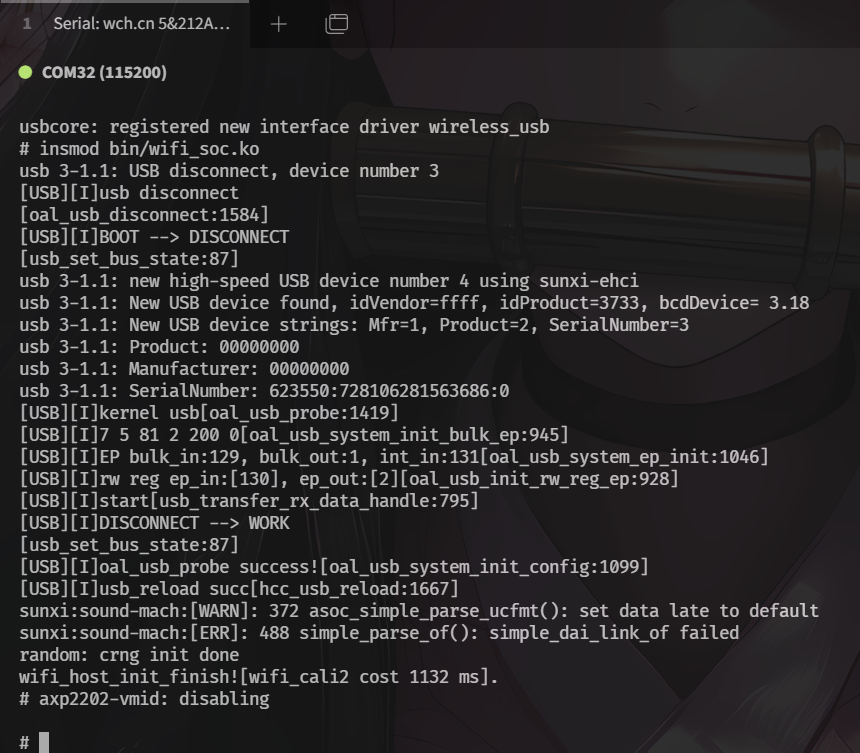860x753 pixels.
Task: Click the green connection status dot
Action: 26,73
